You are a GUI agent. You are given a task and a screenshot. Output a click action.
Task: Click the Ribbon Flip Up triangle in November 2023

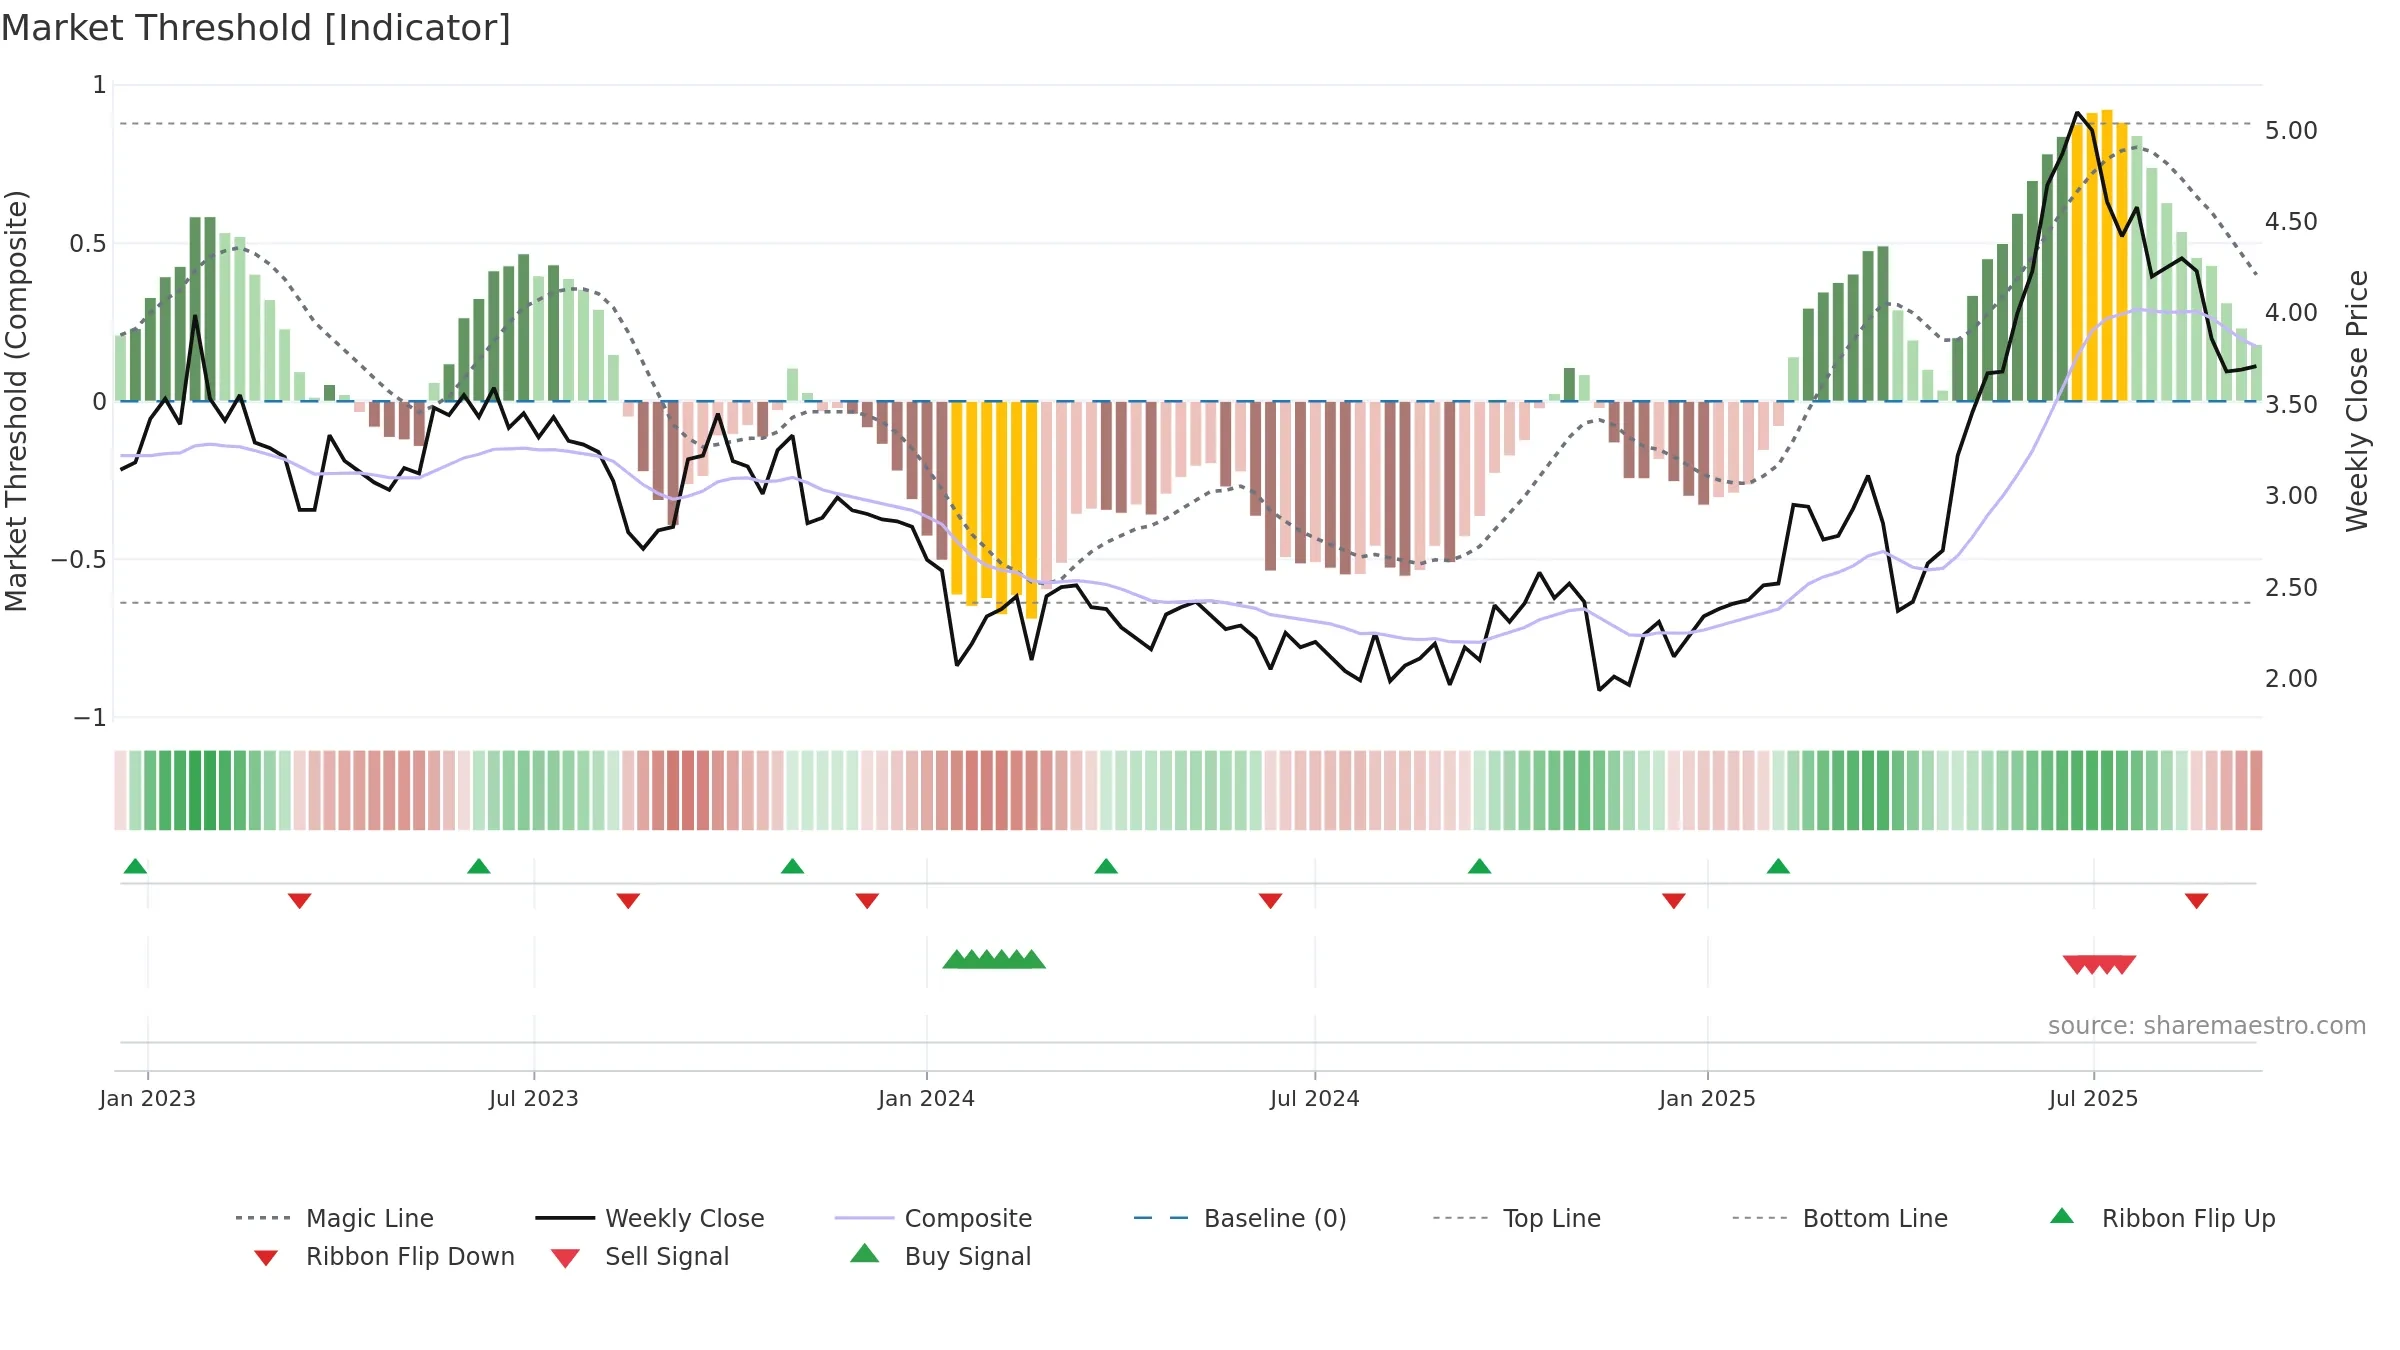pos(792,866)
